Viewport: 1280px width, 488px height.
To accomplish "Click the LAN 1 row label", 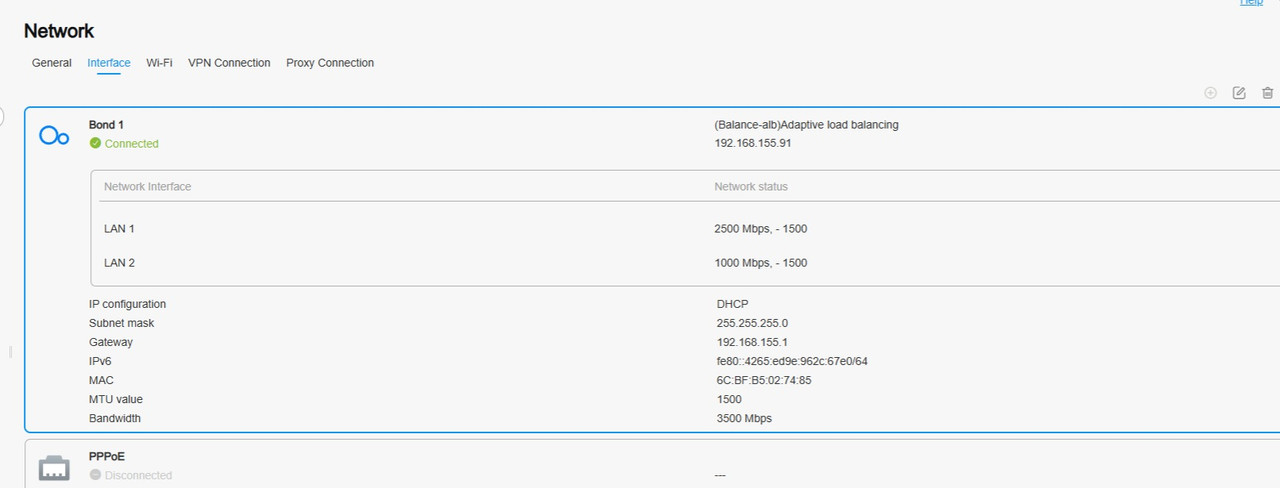I will 119,229.
